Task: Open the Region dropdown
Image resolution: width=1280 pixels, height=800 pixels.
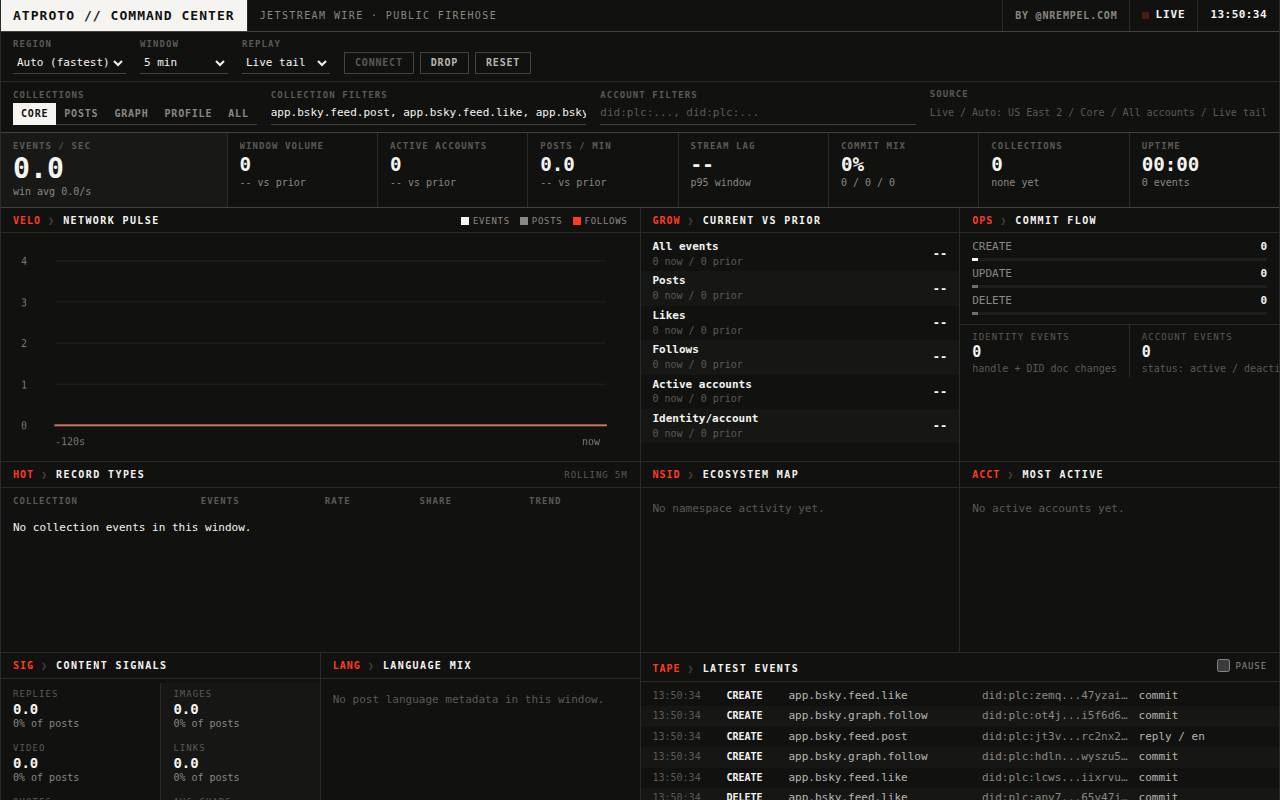Action: pos(70,62)
